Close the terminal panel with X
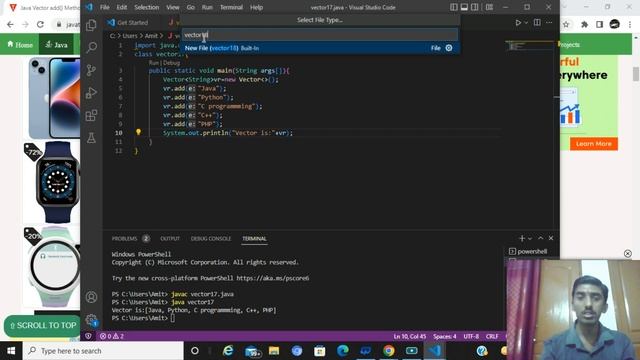640x360 pixels. point(551,238)
